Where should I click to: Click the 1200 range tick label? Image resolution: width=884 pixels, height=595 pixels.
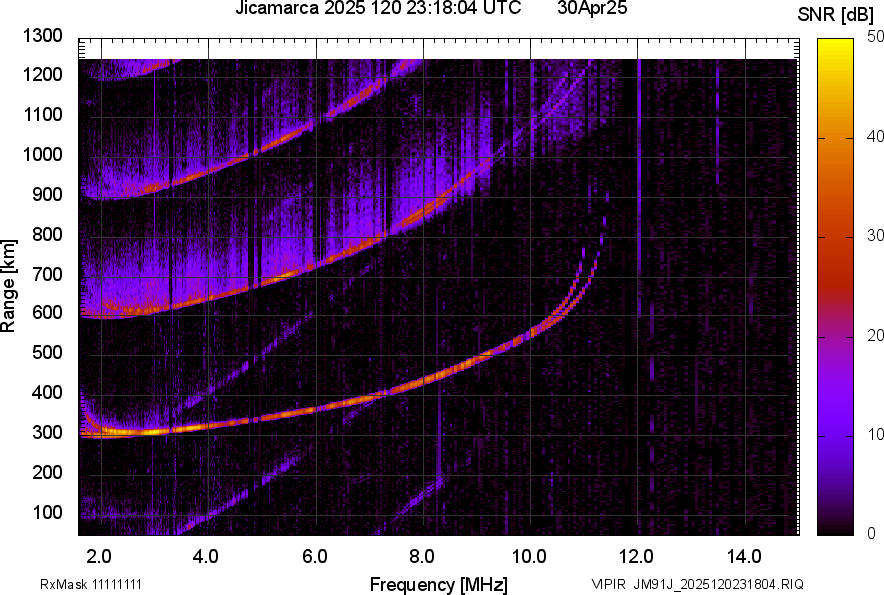click(43, 74)
